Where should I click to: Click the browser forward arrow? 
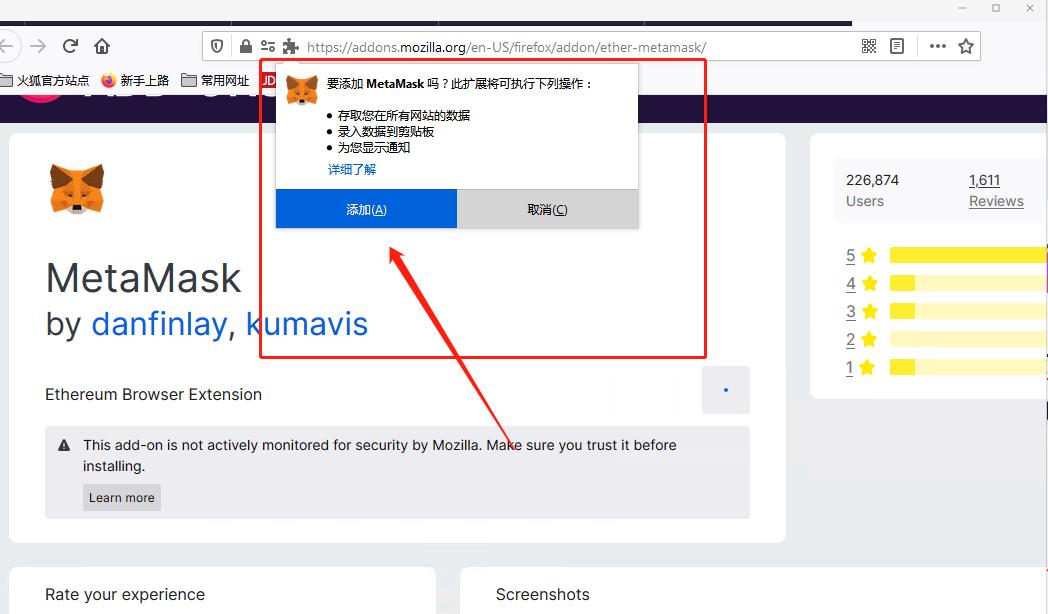click(38, 46)
